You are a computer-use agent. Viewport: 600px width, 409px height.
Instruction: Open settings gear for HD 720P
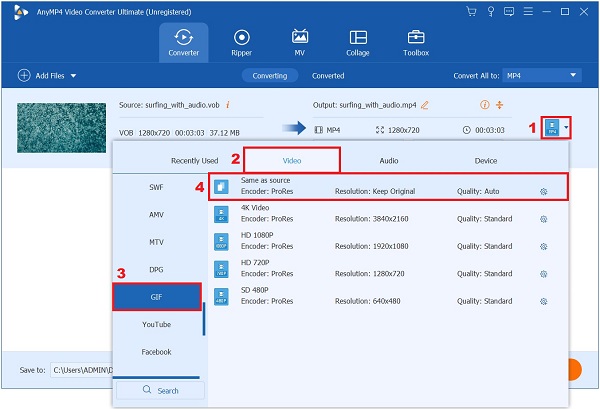(x=543, y=274)
